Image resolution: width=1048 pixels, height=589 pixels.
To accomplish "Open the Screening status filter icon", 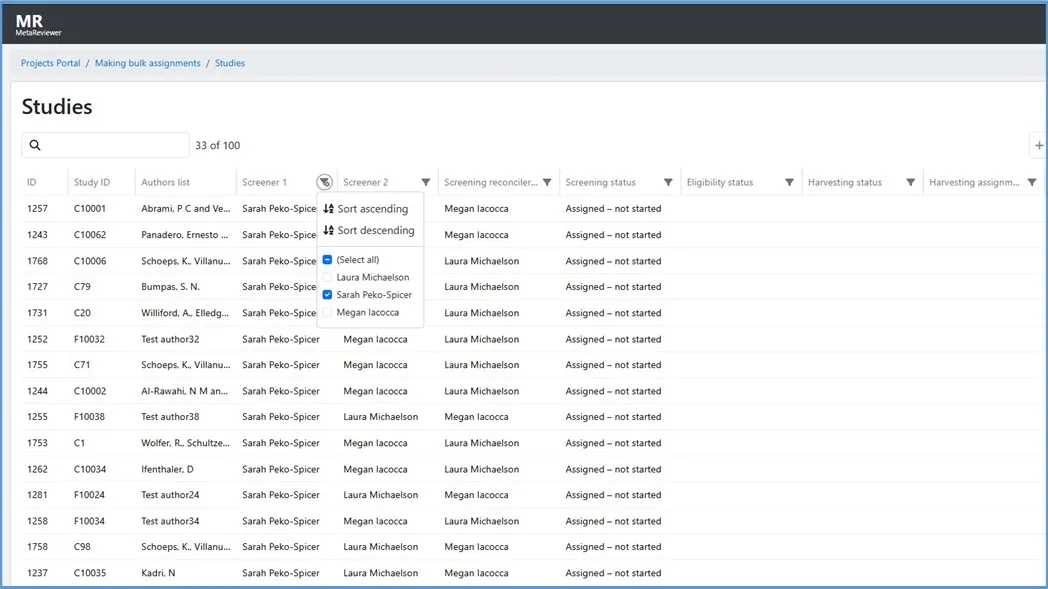I will pos(668,183).
